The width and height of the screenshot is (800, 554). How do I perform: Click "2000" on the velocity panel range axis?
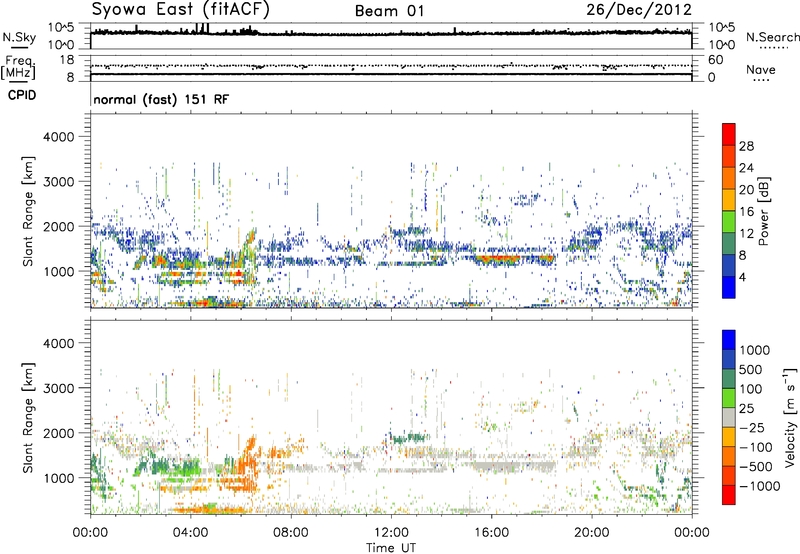(59, 433)
